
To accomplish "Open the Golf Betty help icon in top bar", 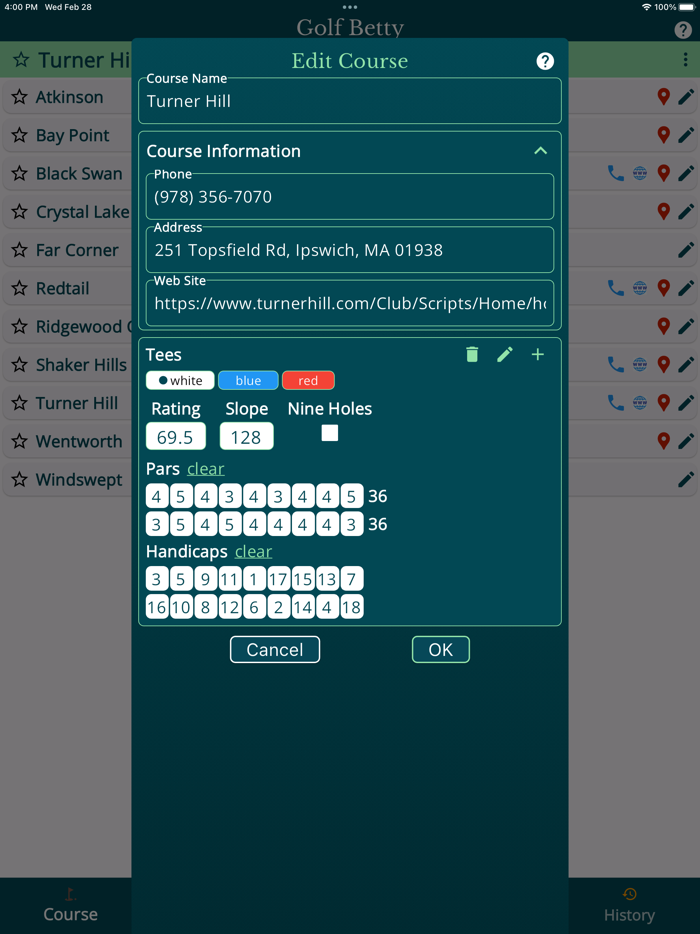I will 683,30.
